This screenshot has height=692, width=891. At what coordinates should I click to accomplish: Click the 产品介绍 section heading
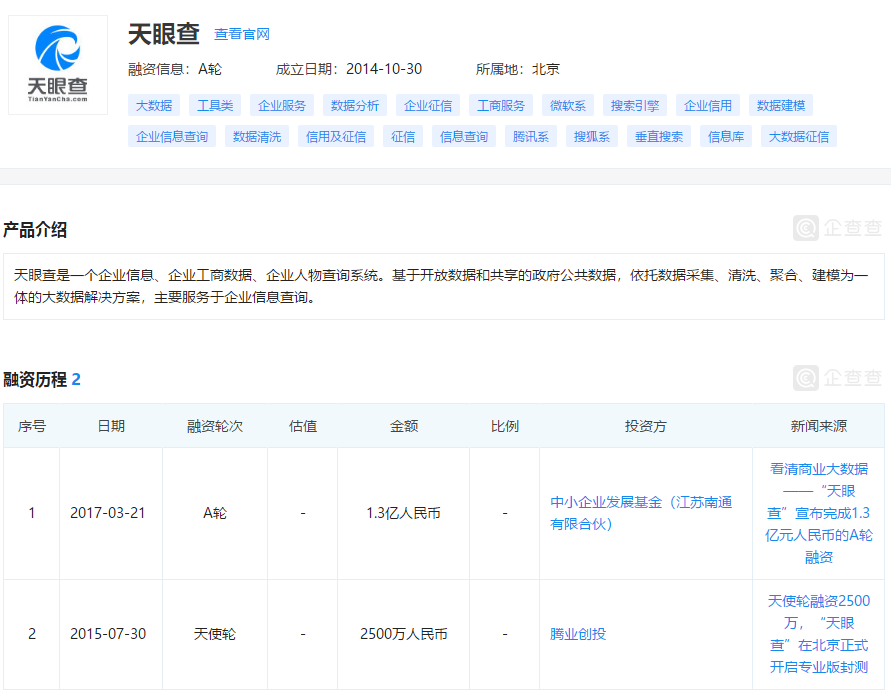pyautogui.click(x=35, y=230)
